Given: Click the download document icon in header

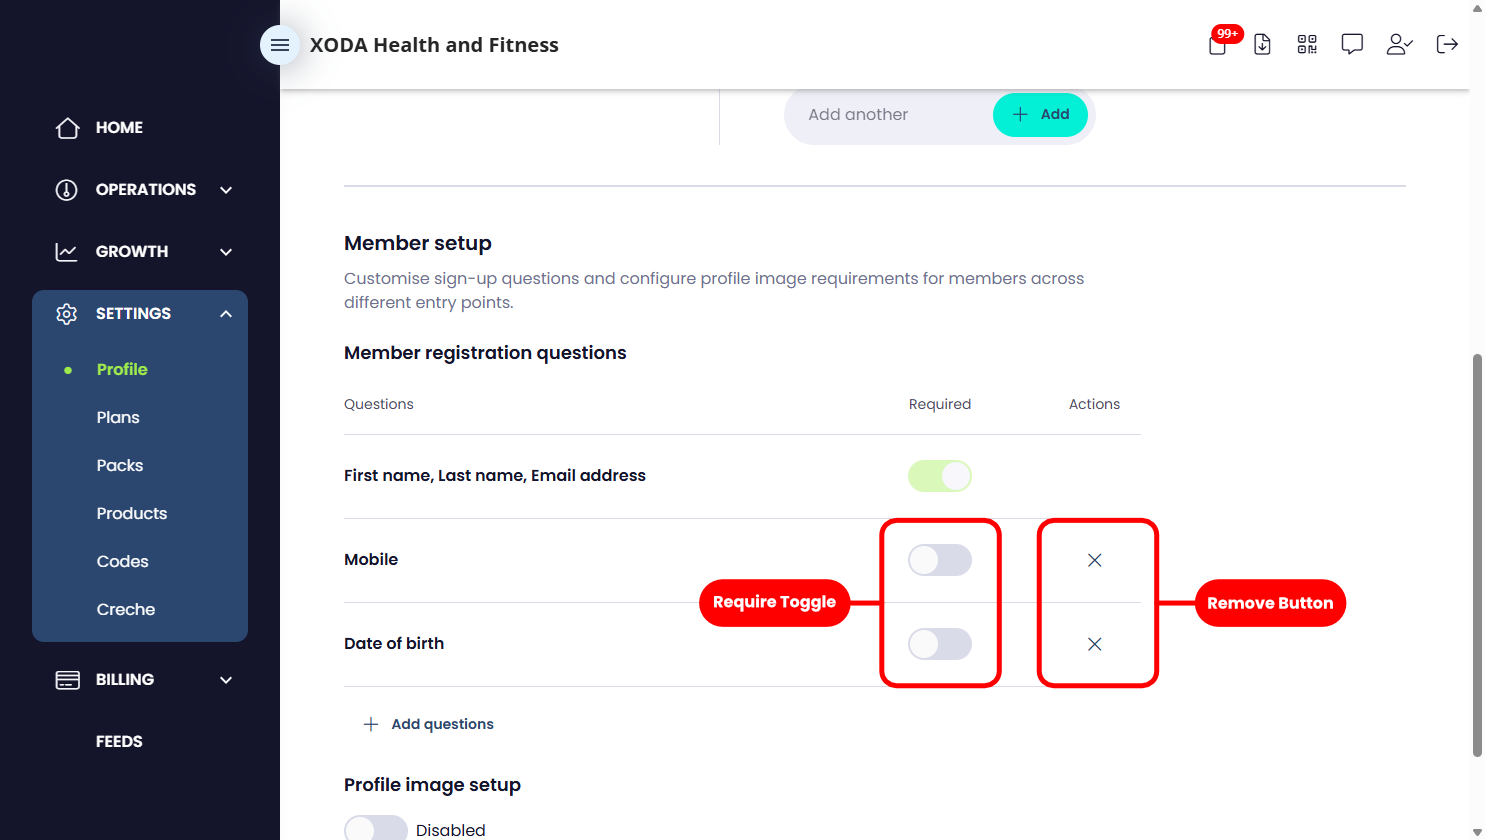Looking at the screenshot, I should pyautogui.click(x=1262, y=44).
